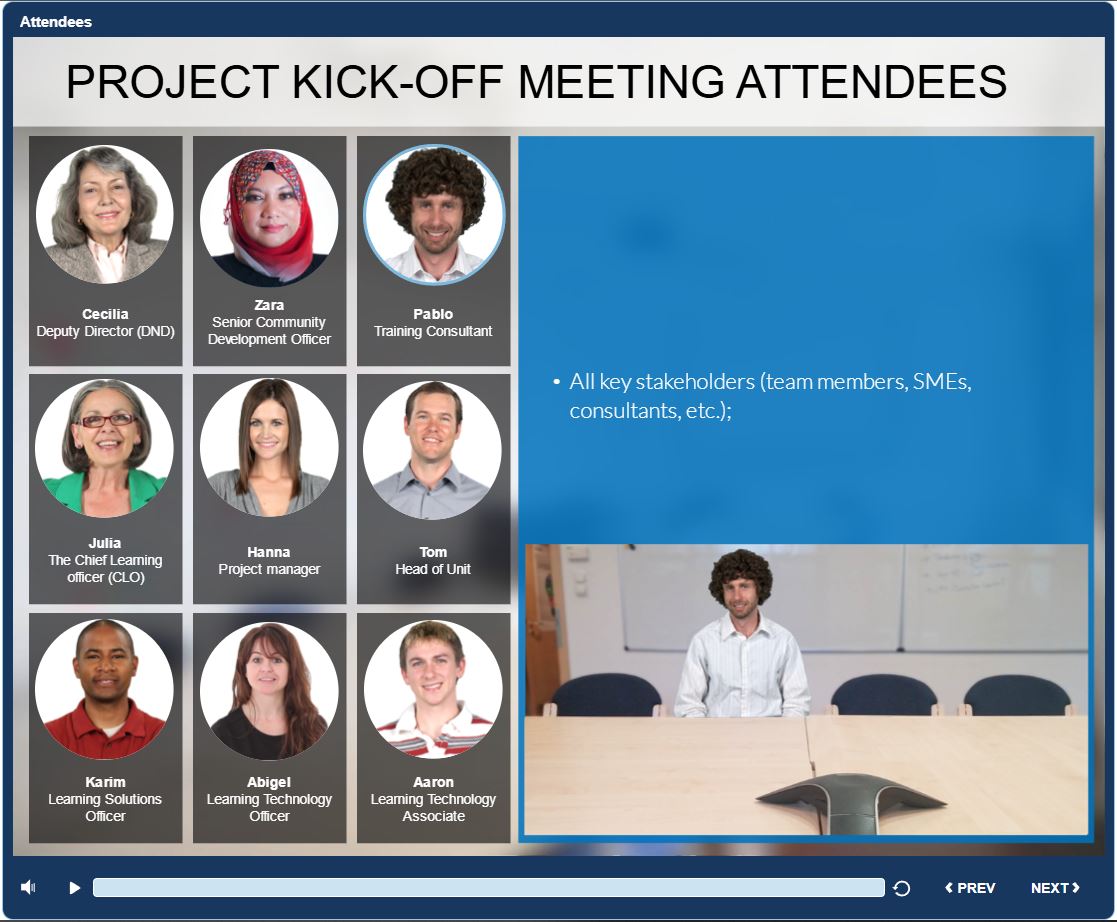This screenshot has width=1117, height=922.
Task: Open Julia the Chief Learning Officer's photo
Action: (x=105, y=448)
